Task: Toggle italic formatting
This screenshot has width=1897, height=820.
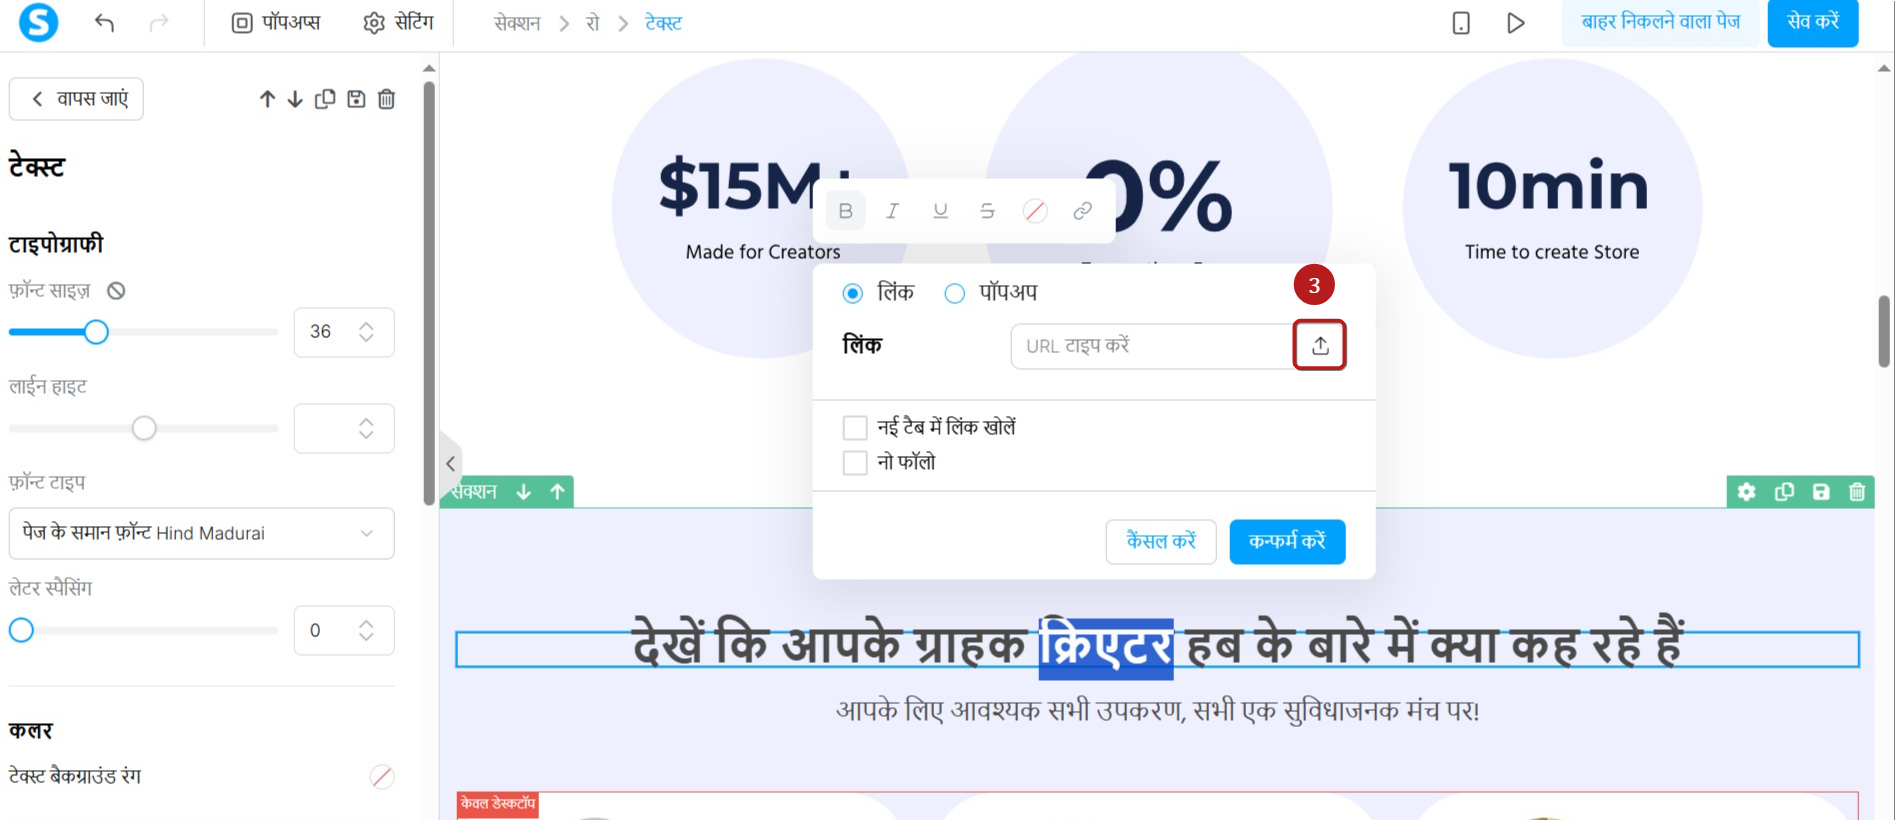Action: tap(892, 211)
